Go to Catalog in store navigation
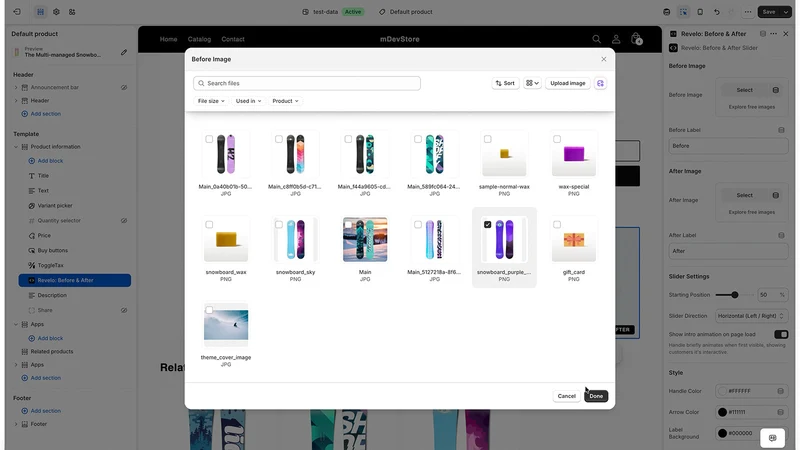The image size is (800, 450). click(199, 39)
